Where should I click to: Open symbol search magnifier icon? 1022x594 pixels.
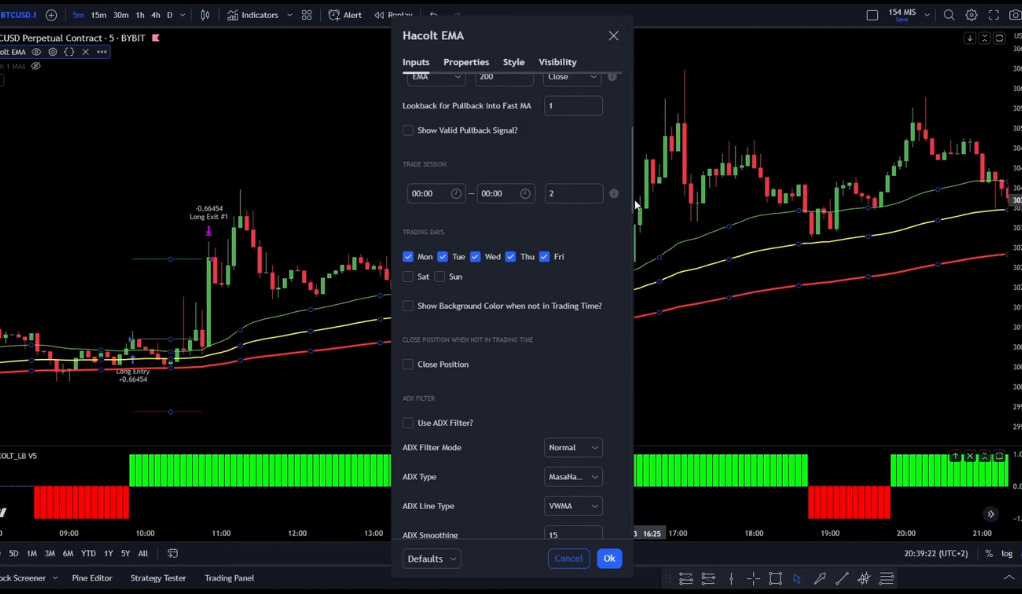click(x=949, y=15)
